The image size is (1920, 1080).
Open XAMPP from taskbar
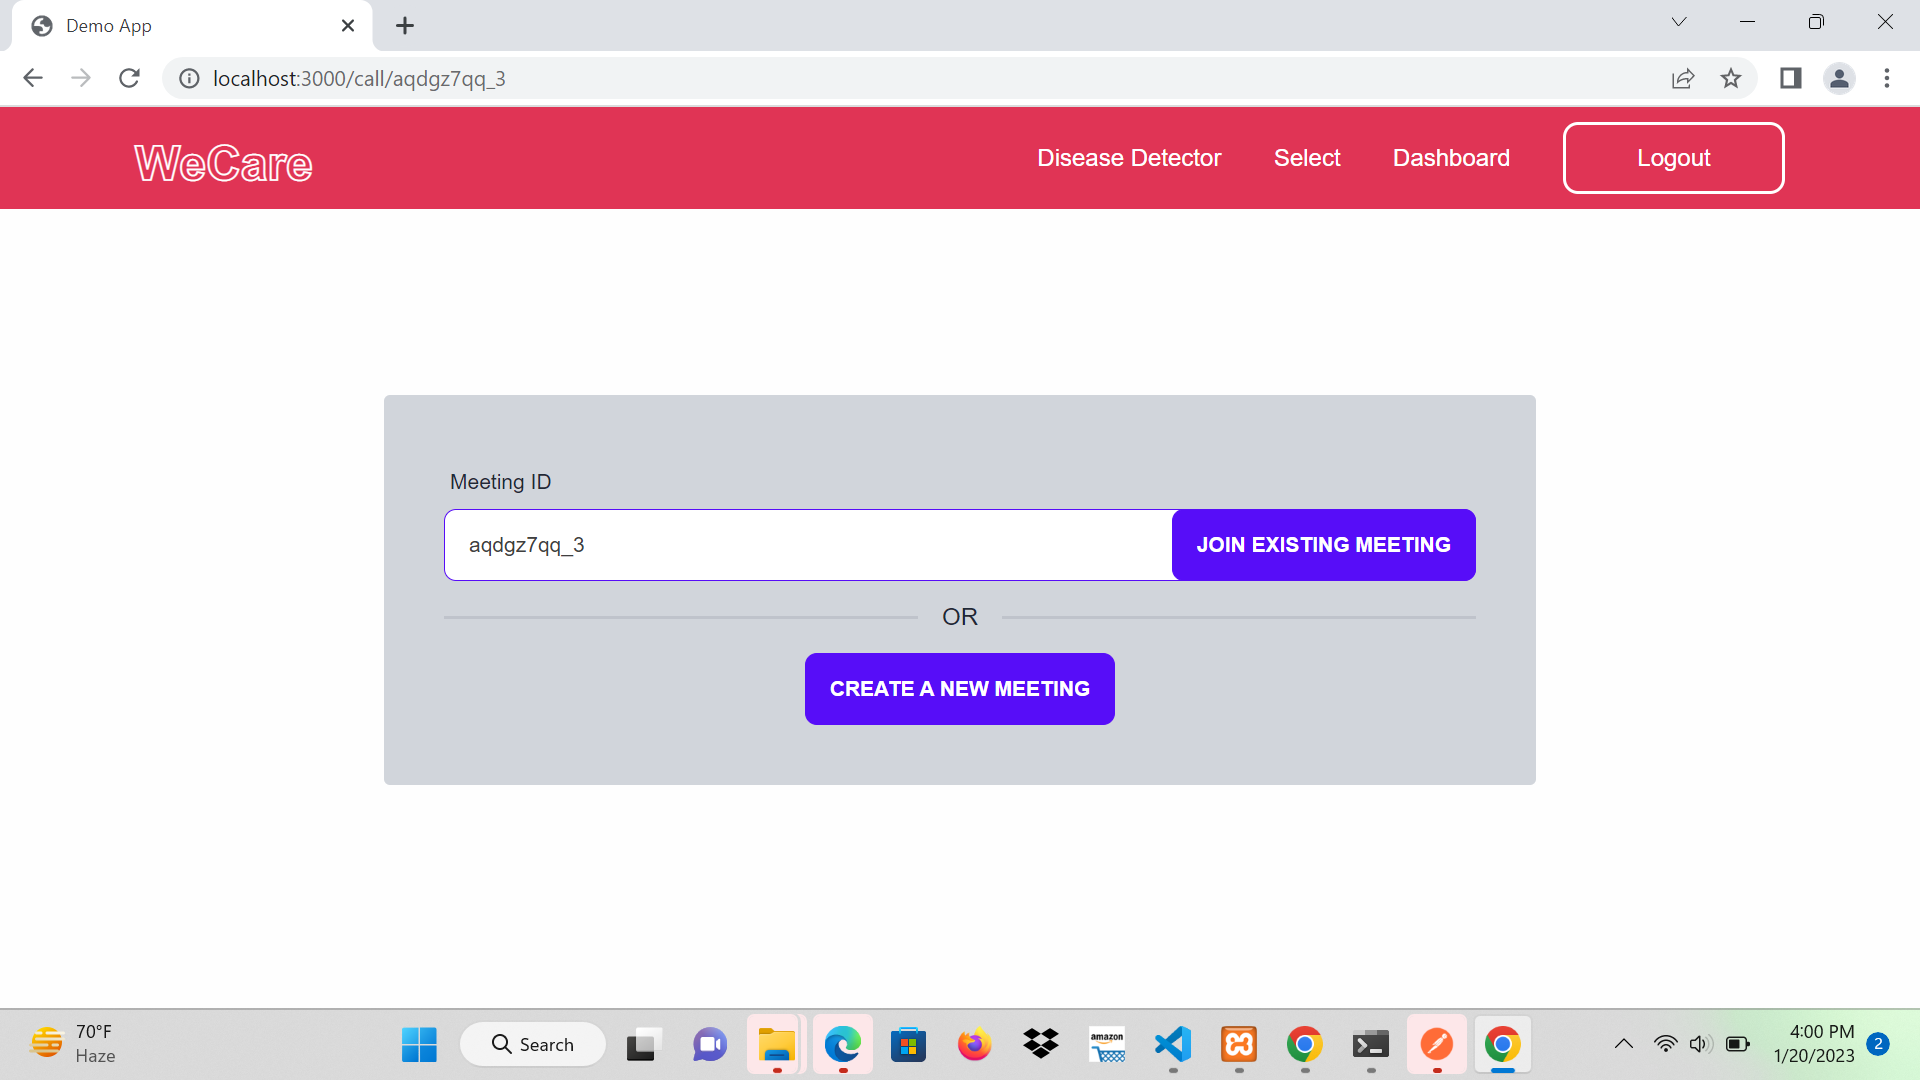tap(1239, 1044)
